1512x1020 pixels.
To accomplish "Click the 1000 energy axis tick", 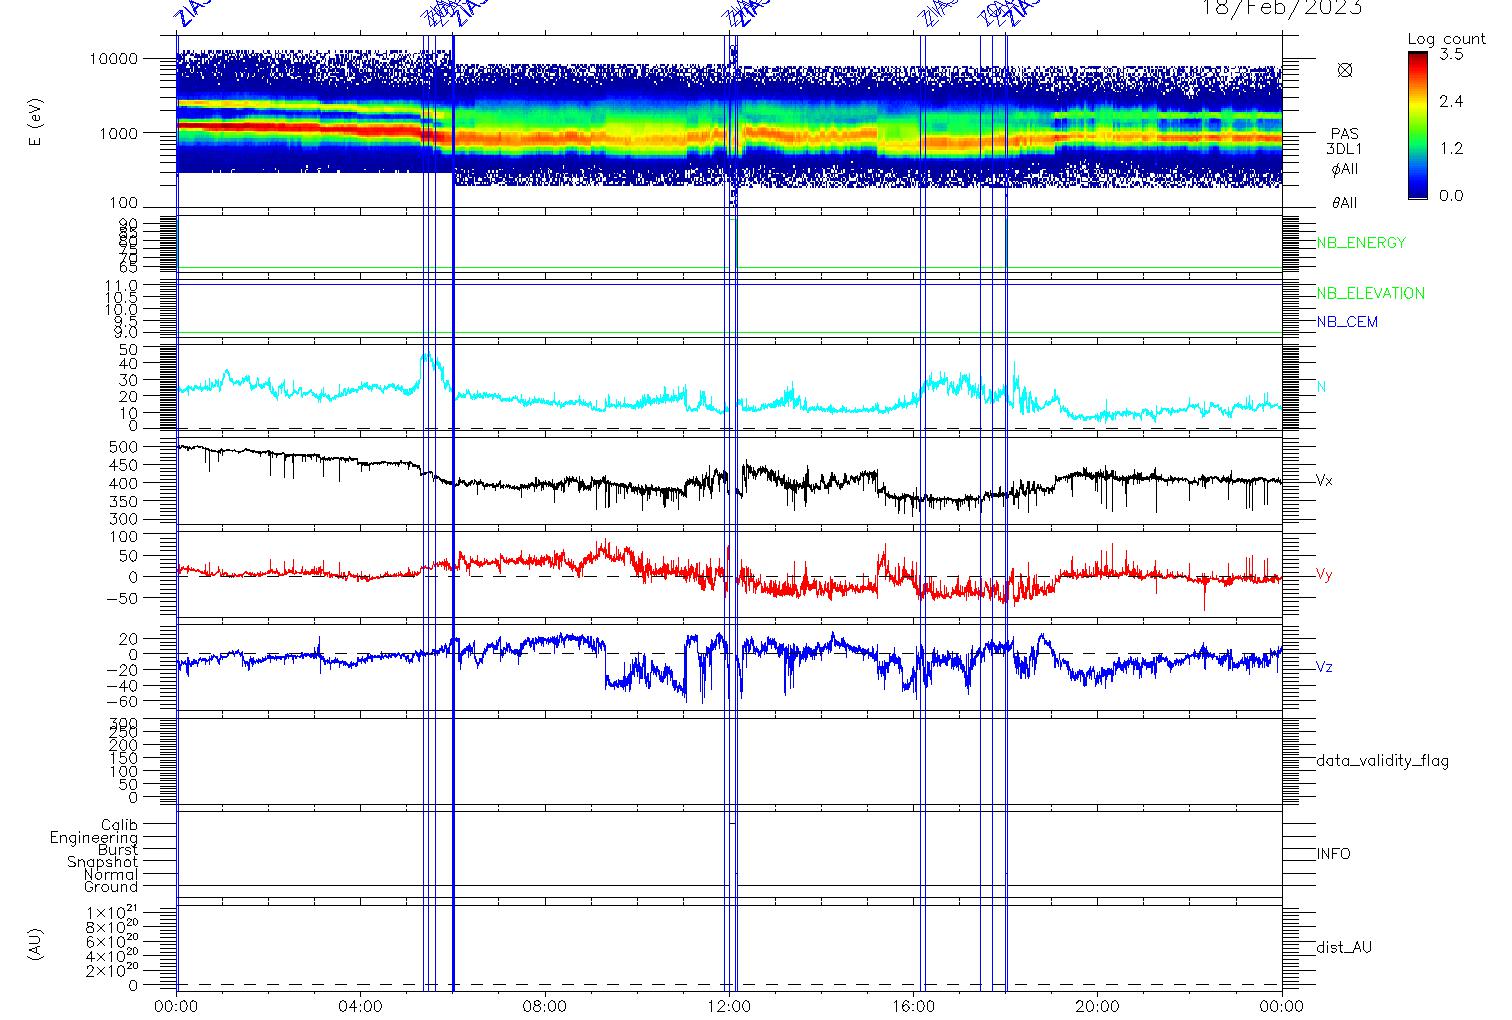I will point(119,133).
